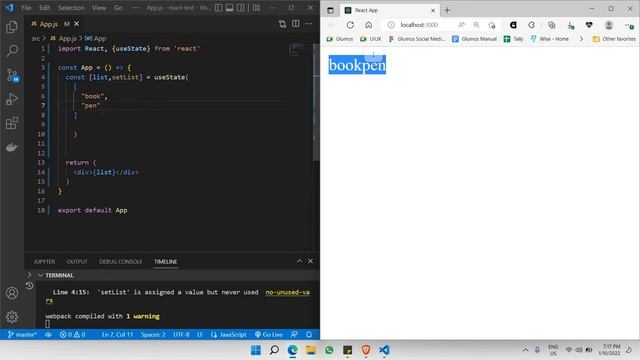Open the View menu

pos(99,8)
